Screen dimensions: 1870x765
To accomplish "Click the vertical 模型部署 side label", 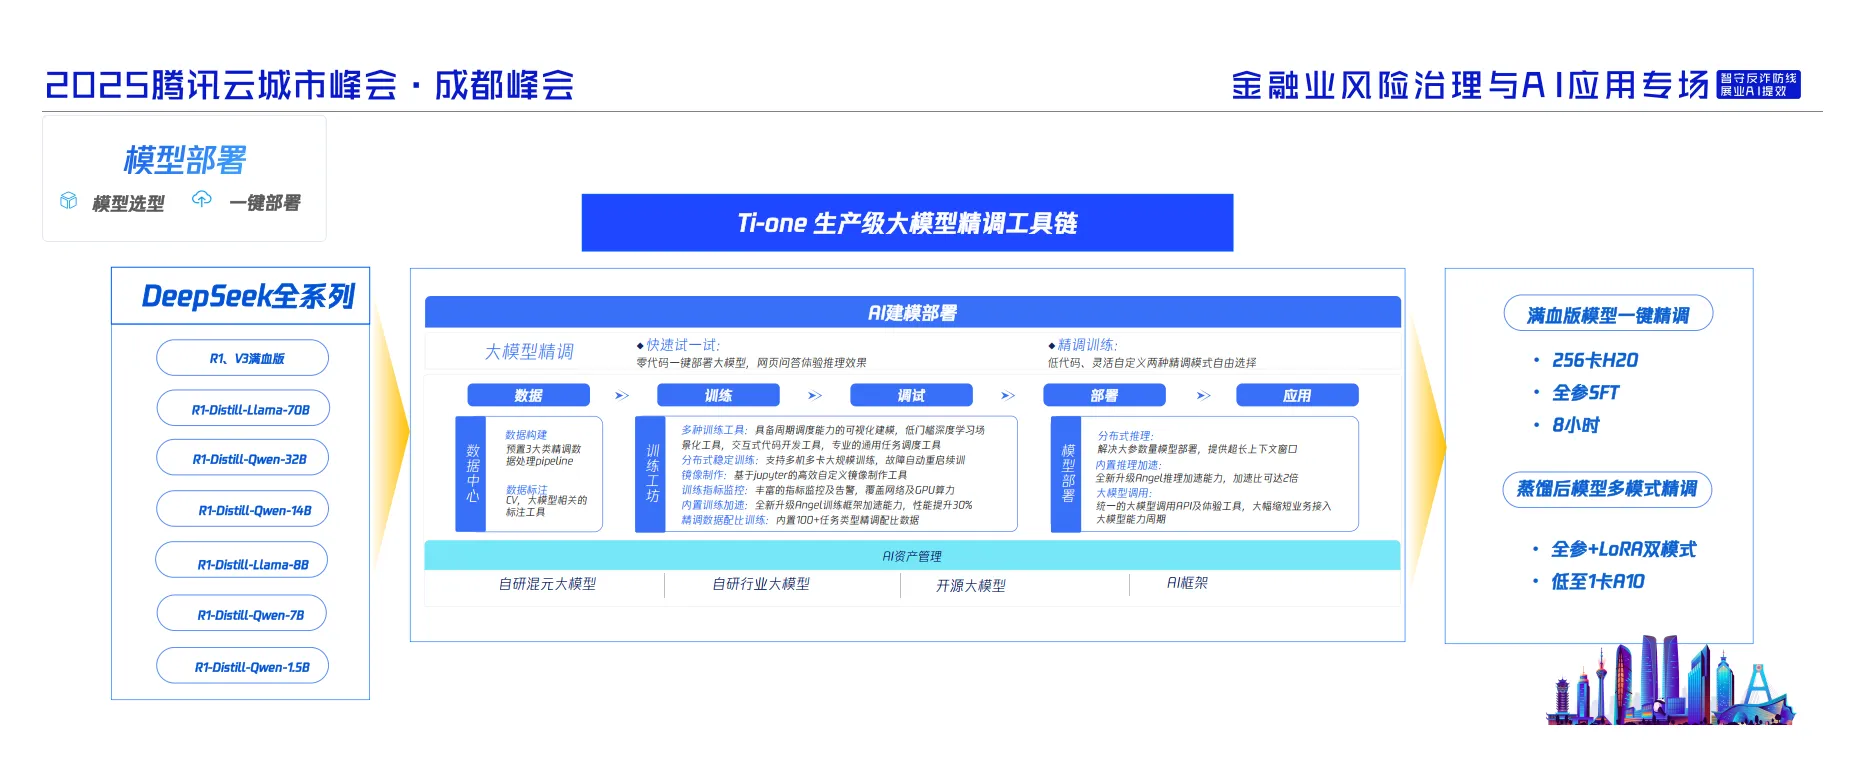I will 1066,474.
